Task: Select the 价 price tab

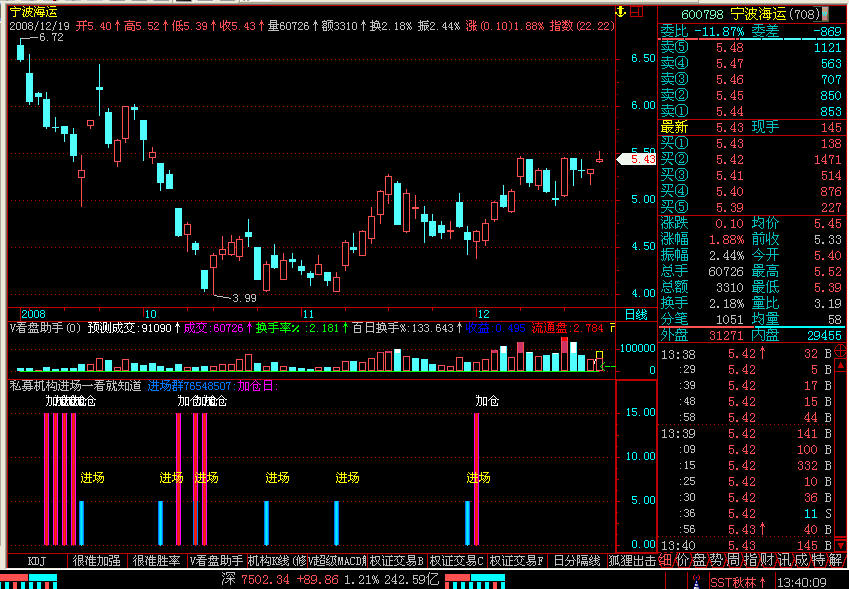Action: (x=683, y=560)
